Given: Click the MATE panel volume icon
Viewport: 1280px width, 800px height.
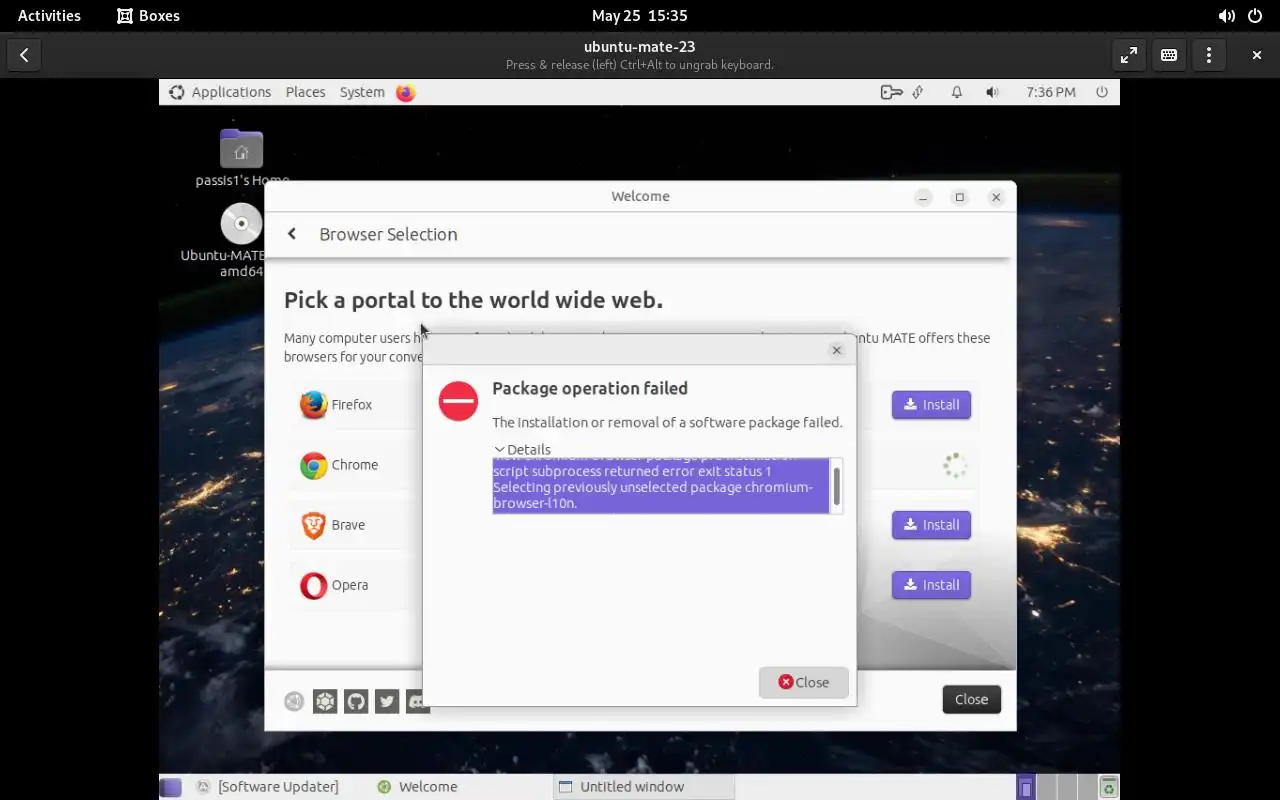Looking at the screenshot, I should coord(992,92).
